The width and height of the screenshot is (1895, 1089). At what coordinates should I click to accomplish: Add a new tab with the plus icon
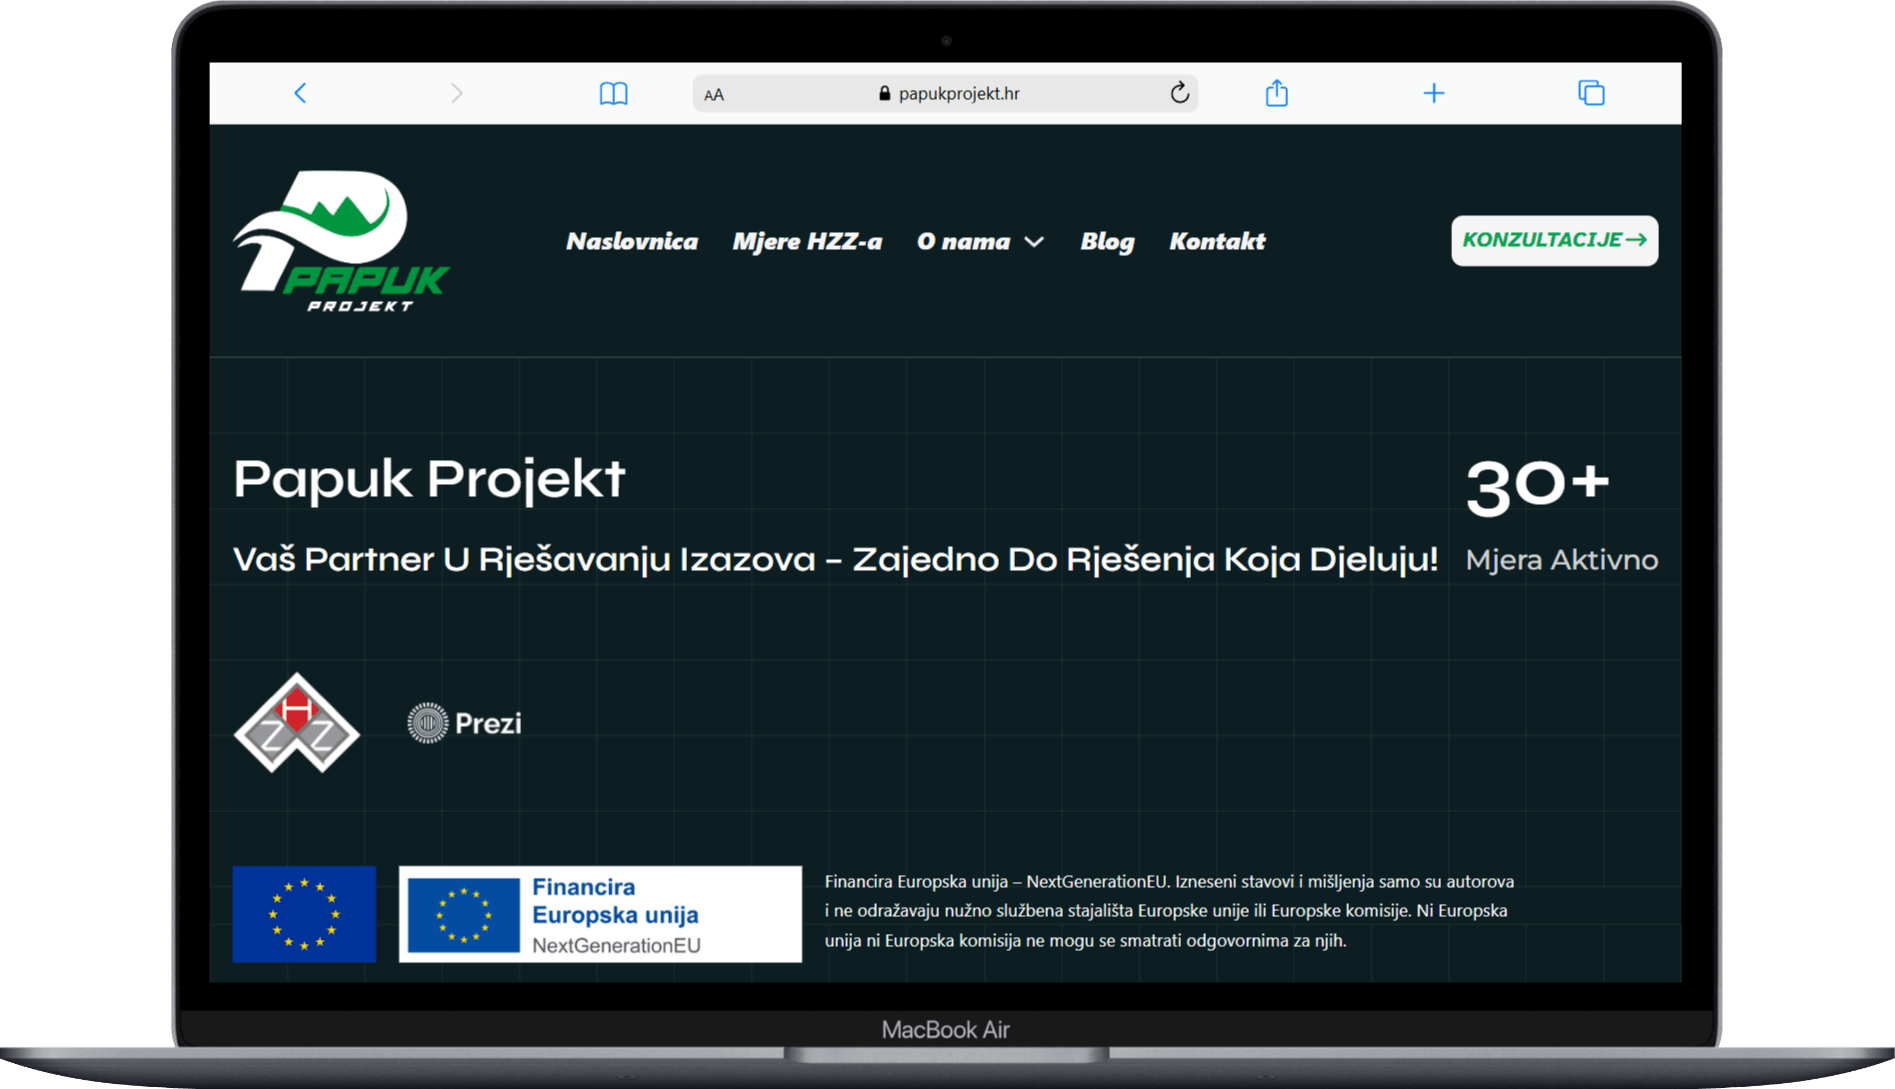tap(1433, 93)
